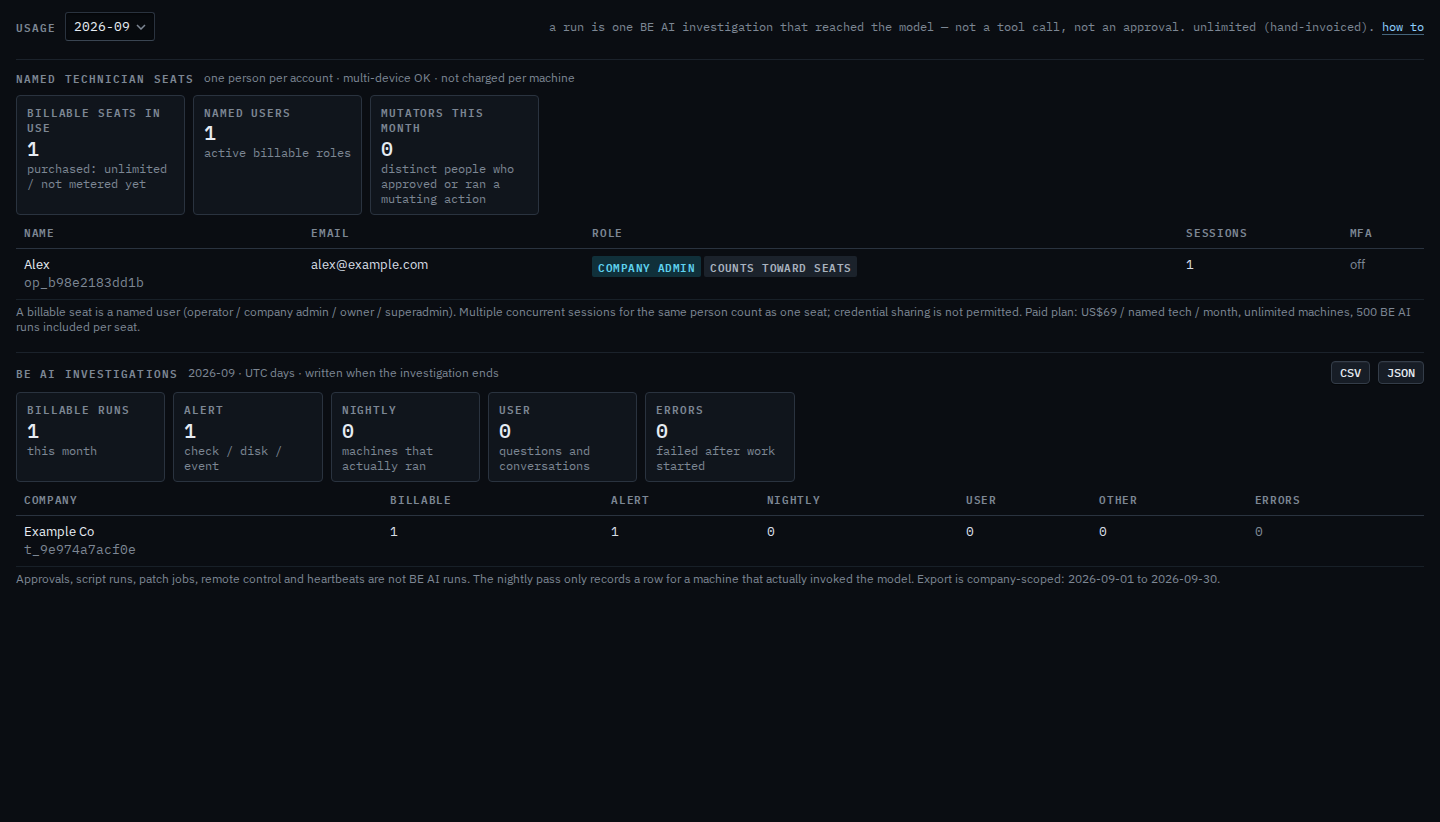1440x822 pixels.
Task: Click the Named Technician Seats heading
Action: point(105,79)
